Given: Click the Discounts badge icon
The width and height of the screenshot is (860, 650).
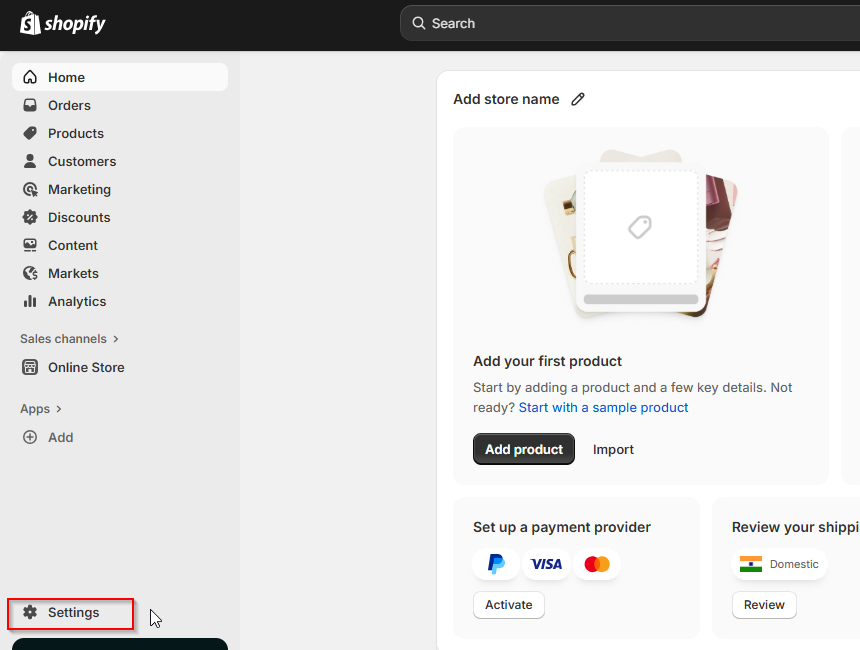Looking at the screenshot, I should click(x=30, y=217).
